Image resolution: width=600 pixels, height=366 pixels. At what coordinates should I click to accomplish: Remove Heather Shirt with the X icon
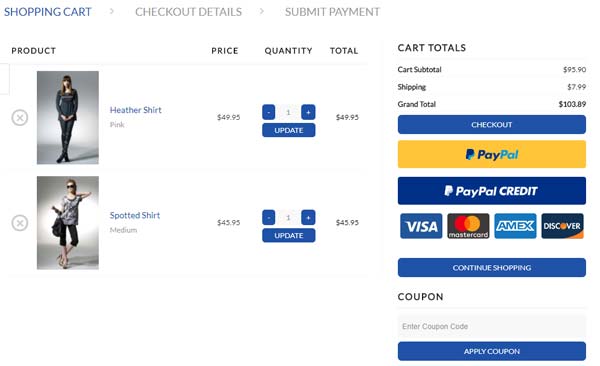click(20, 118)
